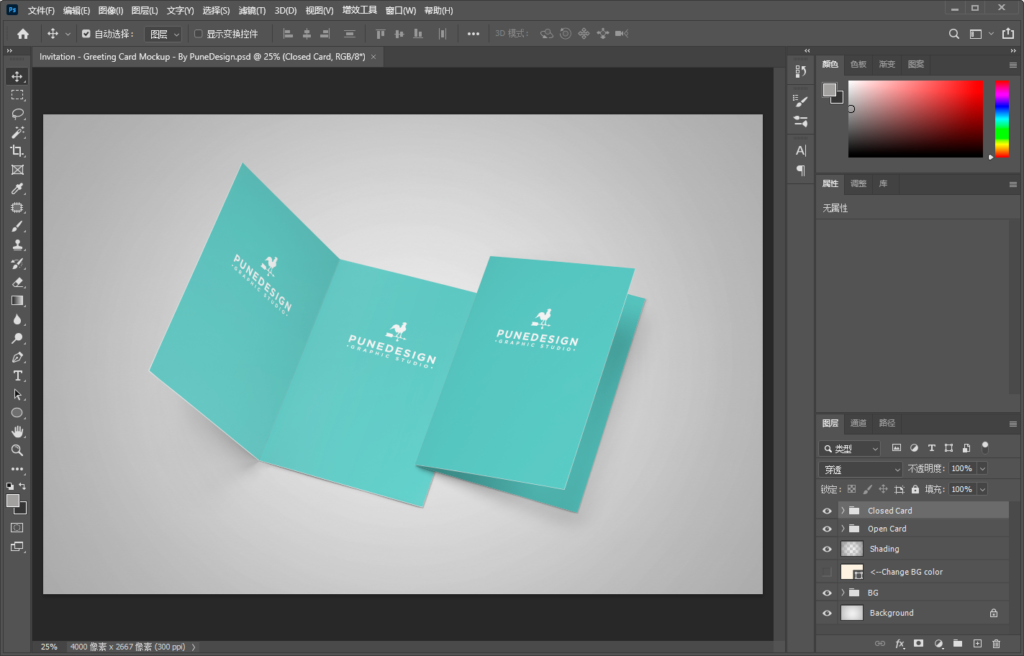Image resolution: width=1024 pixels, height=656 pixels.
Task: Expand the BG group
Action: [842, 593]
